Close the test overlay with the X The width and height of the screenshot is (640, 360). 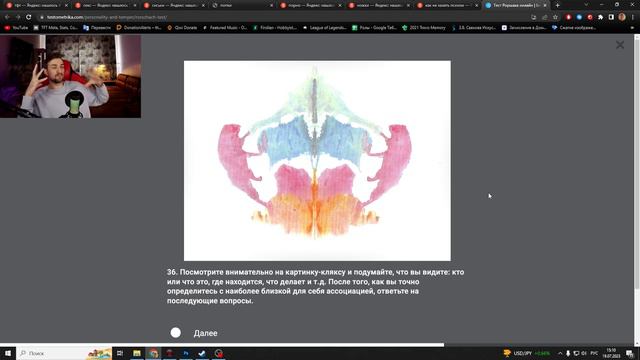[x=620, y=45]
